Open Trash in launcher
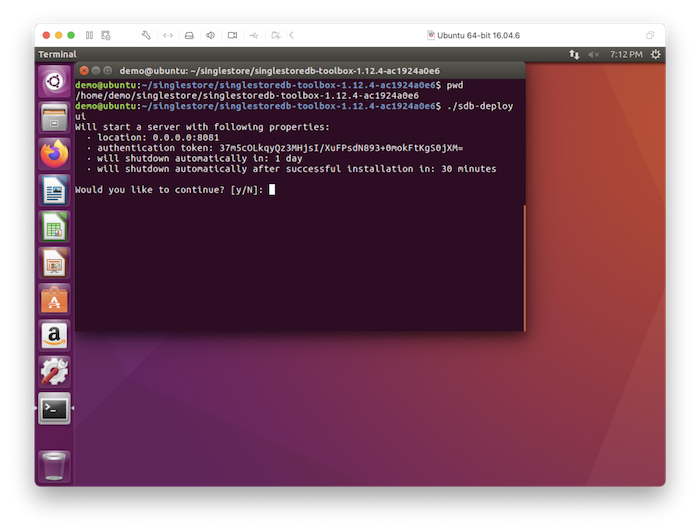The width and height of the screenshot is (700, 532). tap(54, 466)
